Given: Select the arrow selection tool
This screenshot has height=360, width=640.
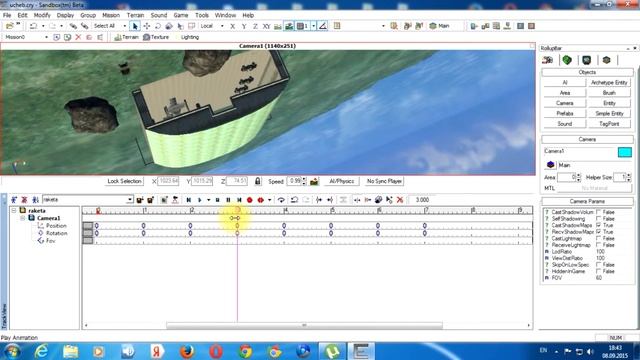Looking at the screenshot, I should (135, 26).
